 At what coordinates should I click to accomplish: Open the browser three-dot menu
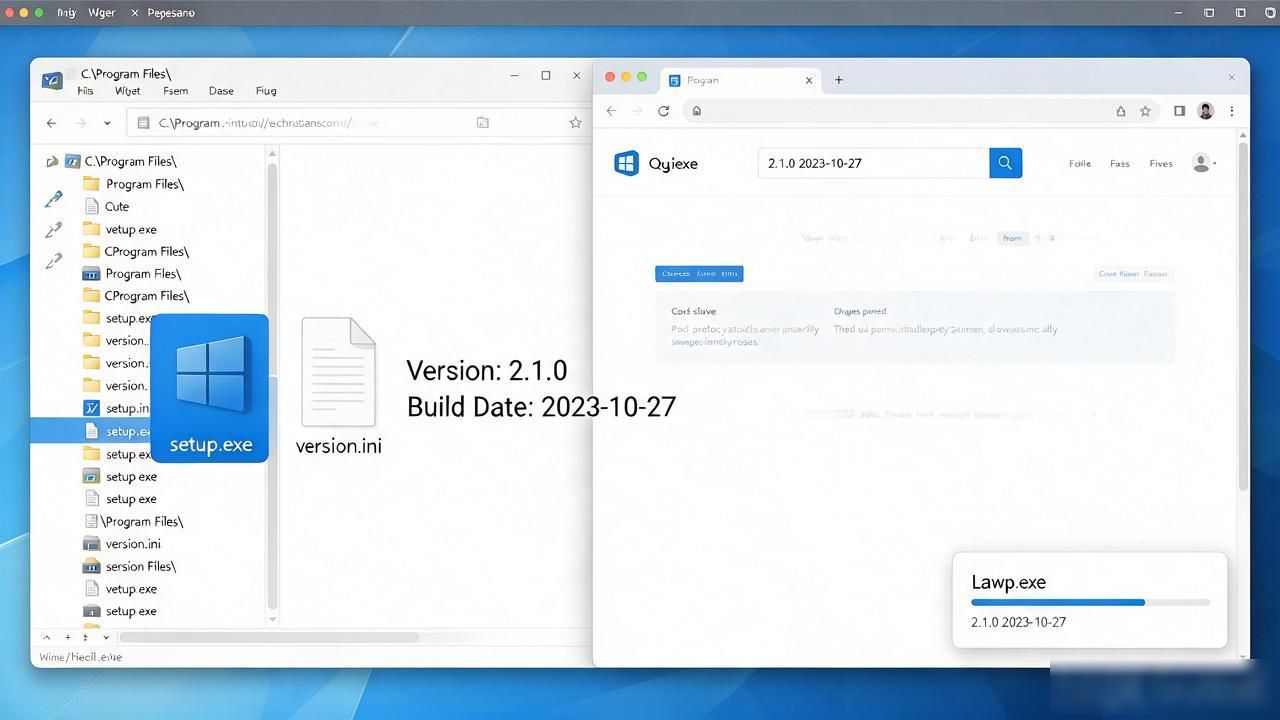pyautogui.click(x=1232, y=111)
